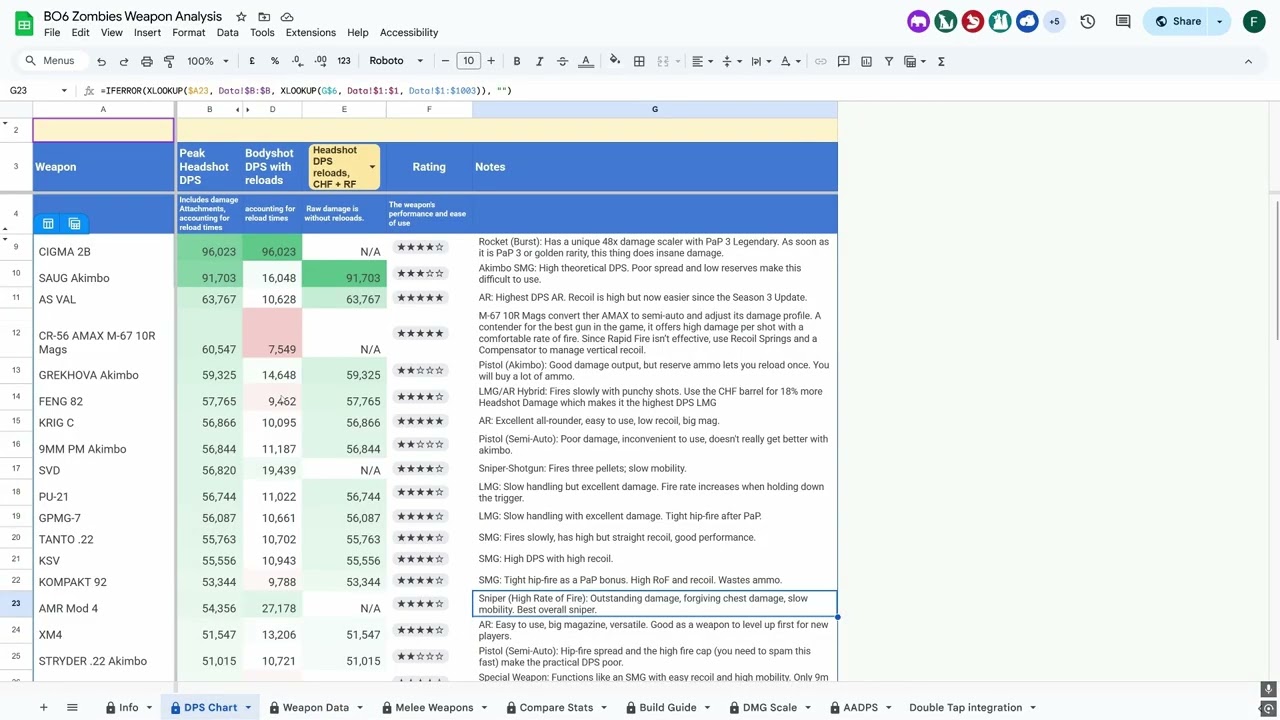This screenshot has height=720, width=1280.
Task: Open the Format menu
Action: click(188, 32)
